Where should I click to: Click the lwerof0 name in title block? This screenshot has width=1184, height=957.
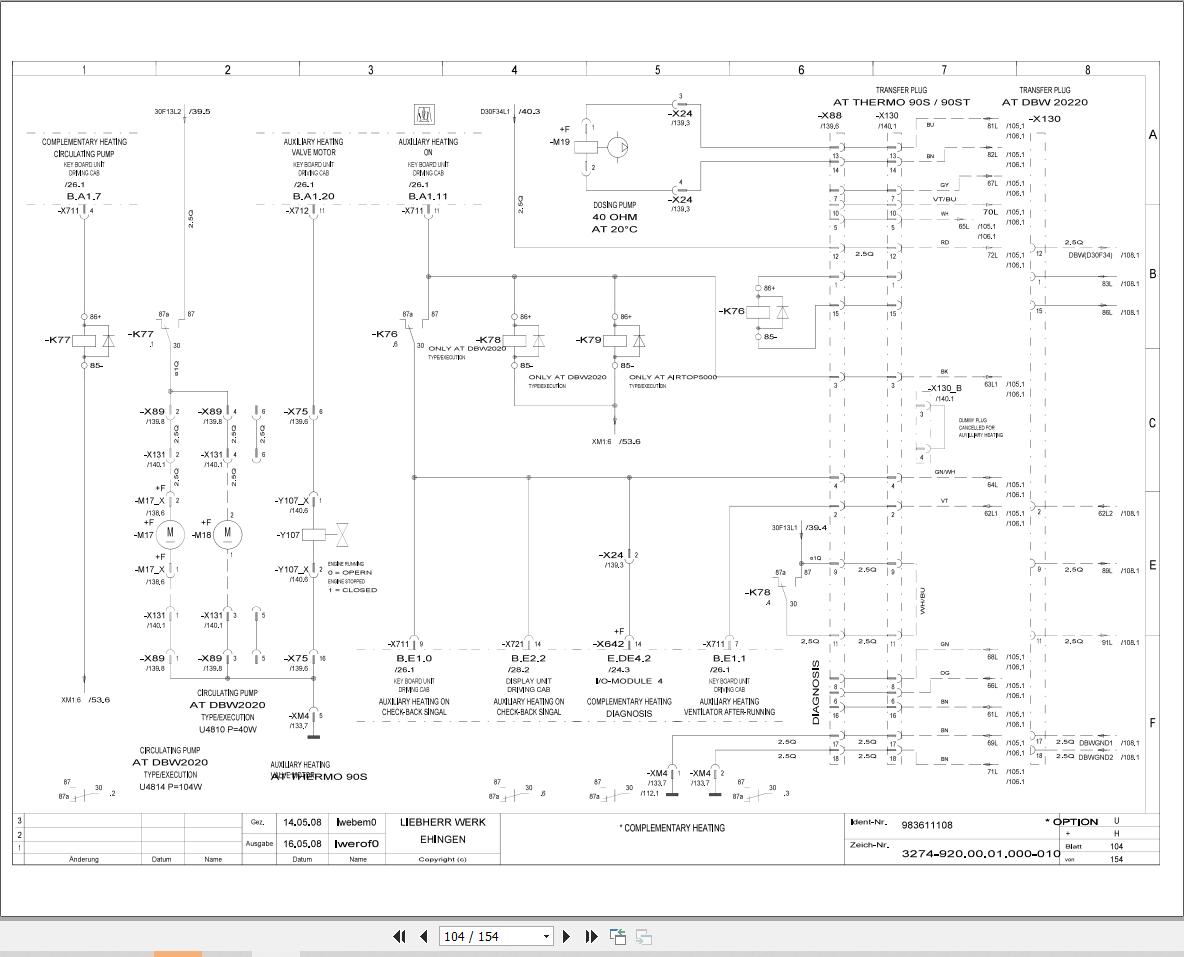356,844
